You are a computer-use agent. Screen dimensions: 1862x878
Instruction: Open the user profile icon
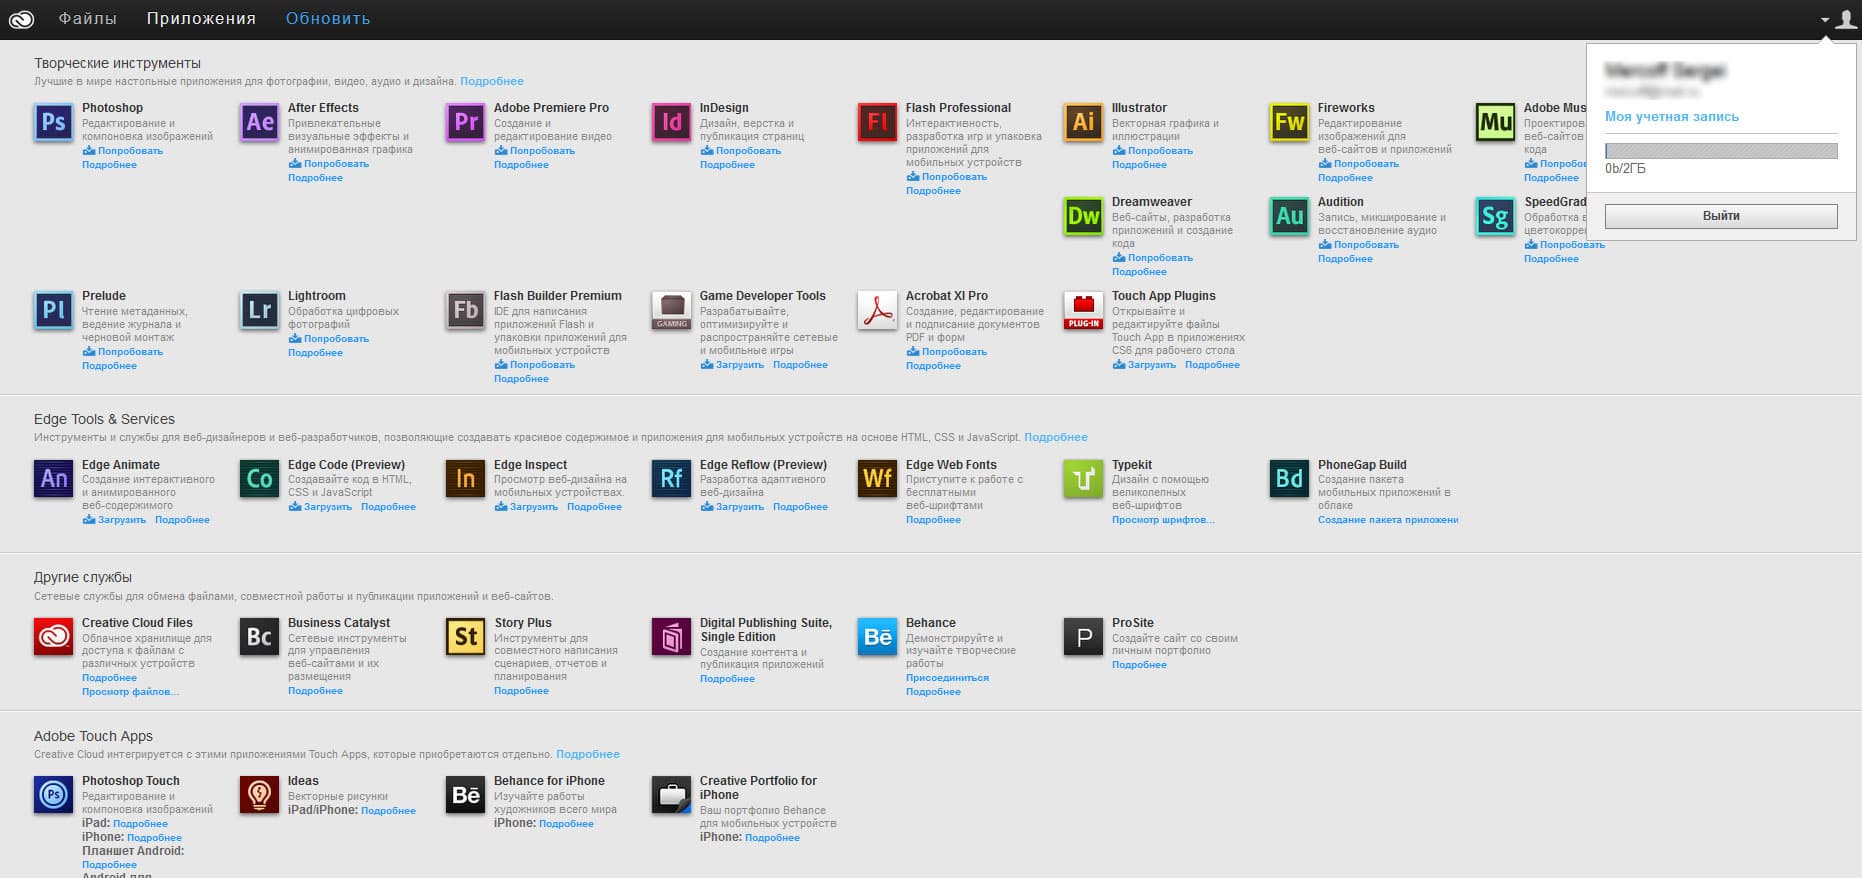pyautogui.click(x=1846, y=19)
